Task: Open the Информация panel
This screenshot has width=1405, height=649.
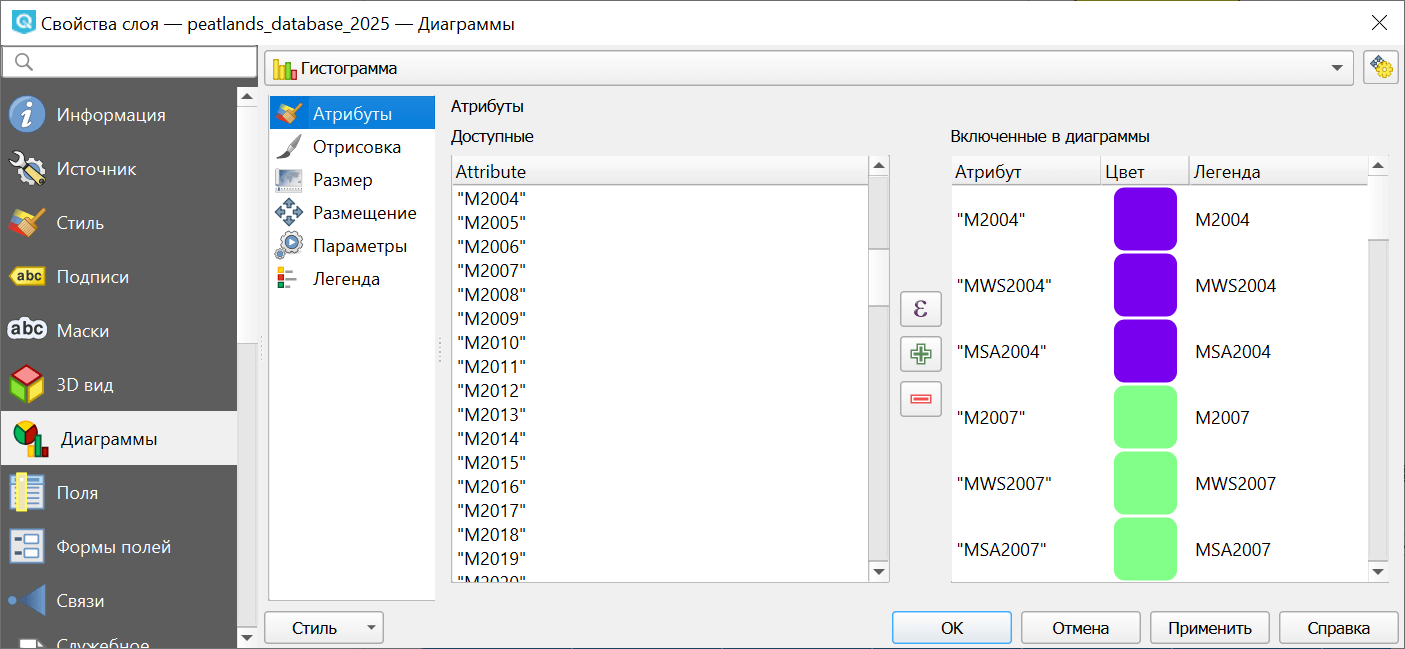Action: click(x=100, y=114)
